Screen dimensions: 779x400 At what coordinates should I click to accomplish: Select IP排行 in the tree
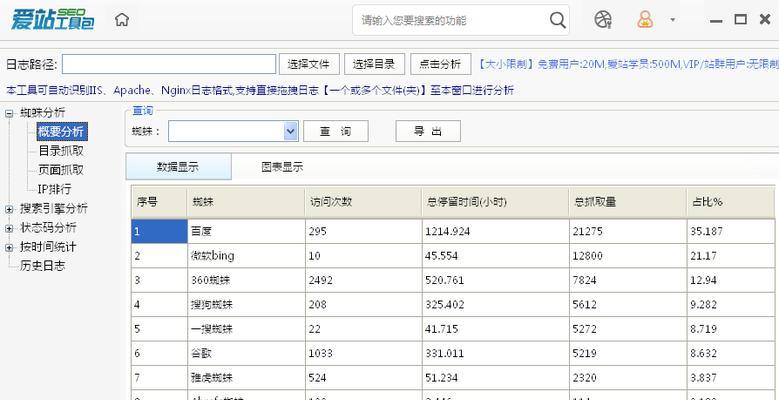click(x=55, y=189)
